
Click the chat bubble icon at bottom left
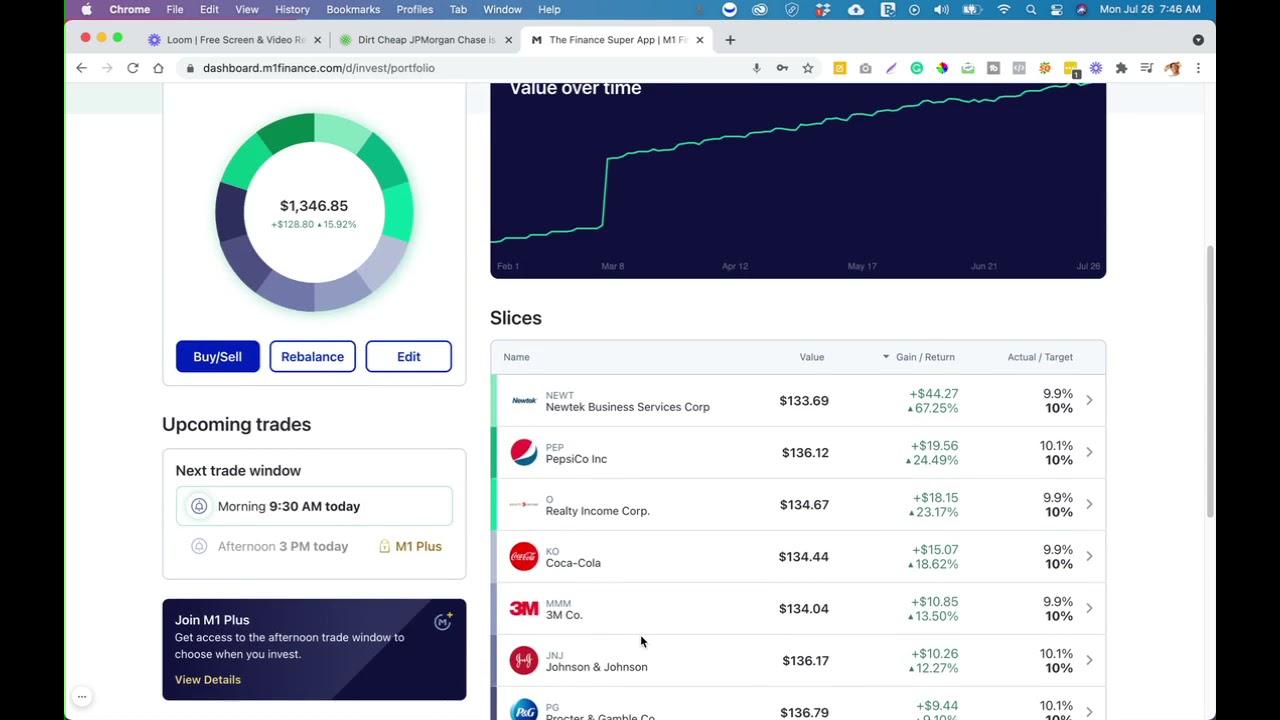(x=82, y=697)
